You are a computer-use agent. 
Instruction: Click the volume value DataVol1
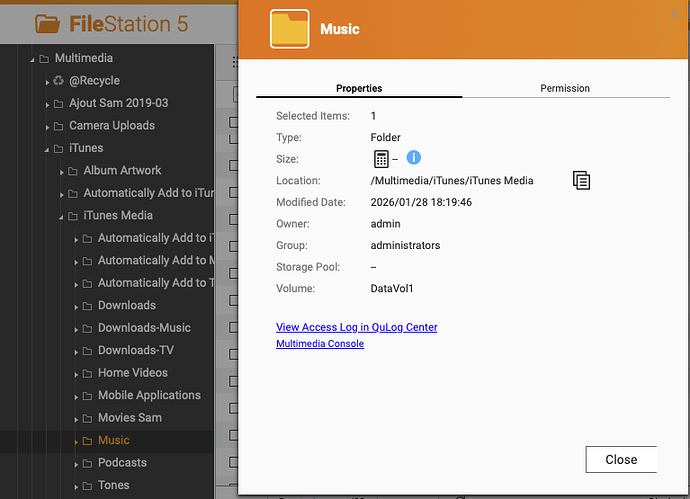(x=392, y=288)
